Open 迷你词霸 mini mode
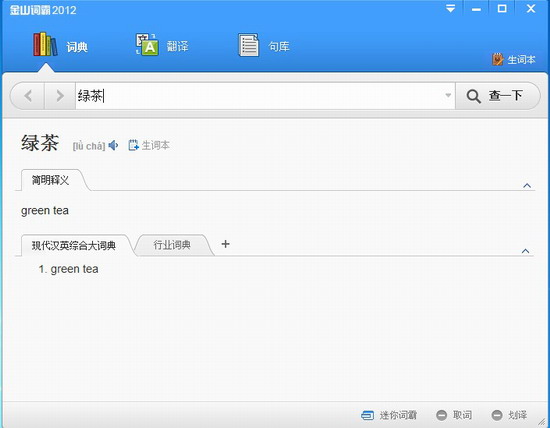The height and width of the screenshot is (428, 550). 389,415
